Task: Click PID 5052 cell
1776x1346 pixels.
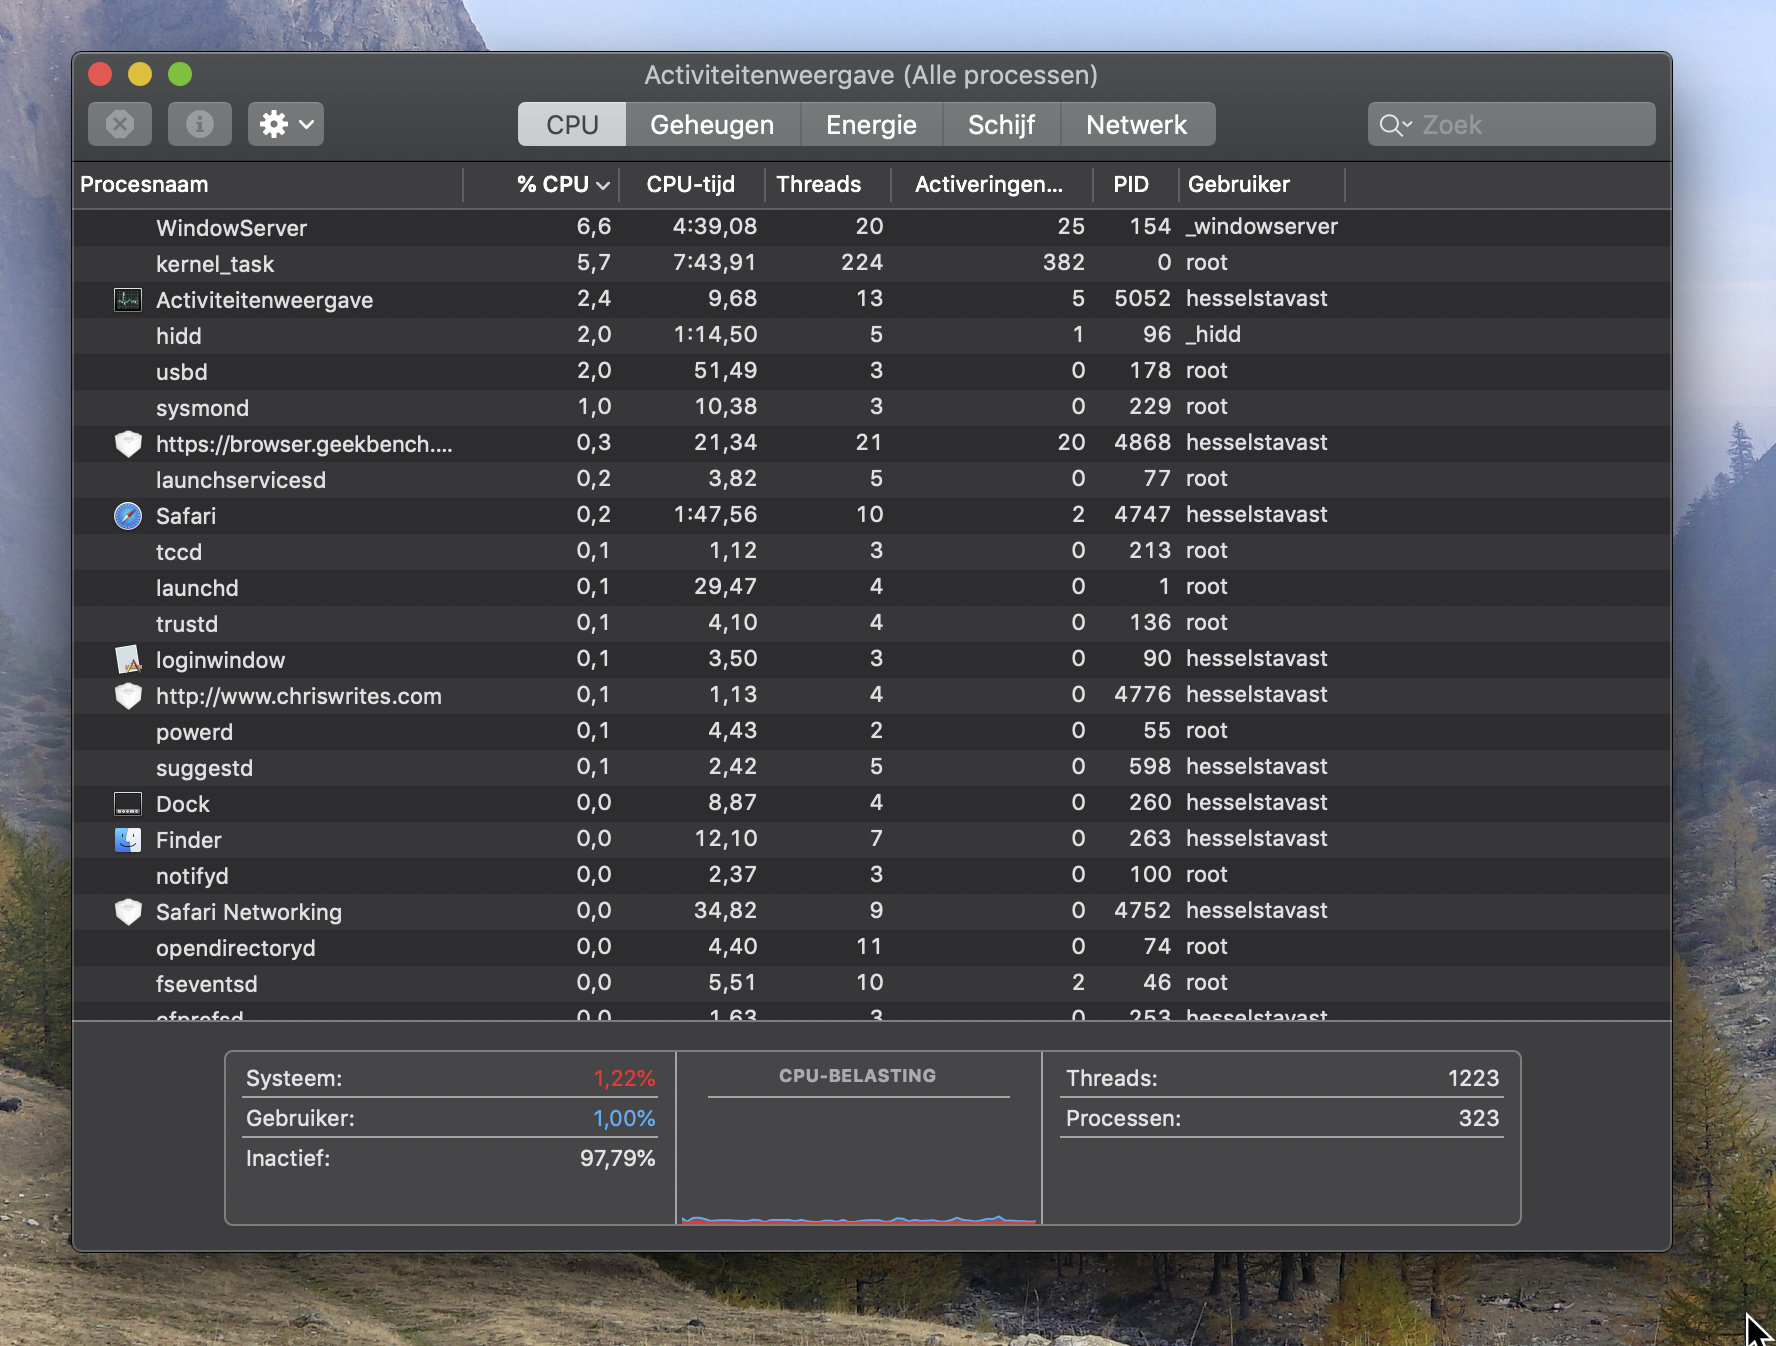Action: point(1142,298)
